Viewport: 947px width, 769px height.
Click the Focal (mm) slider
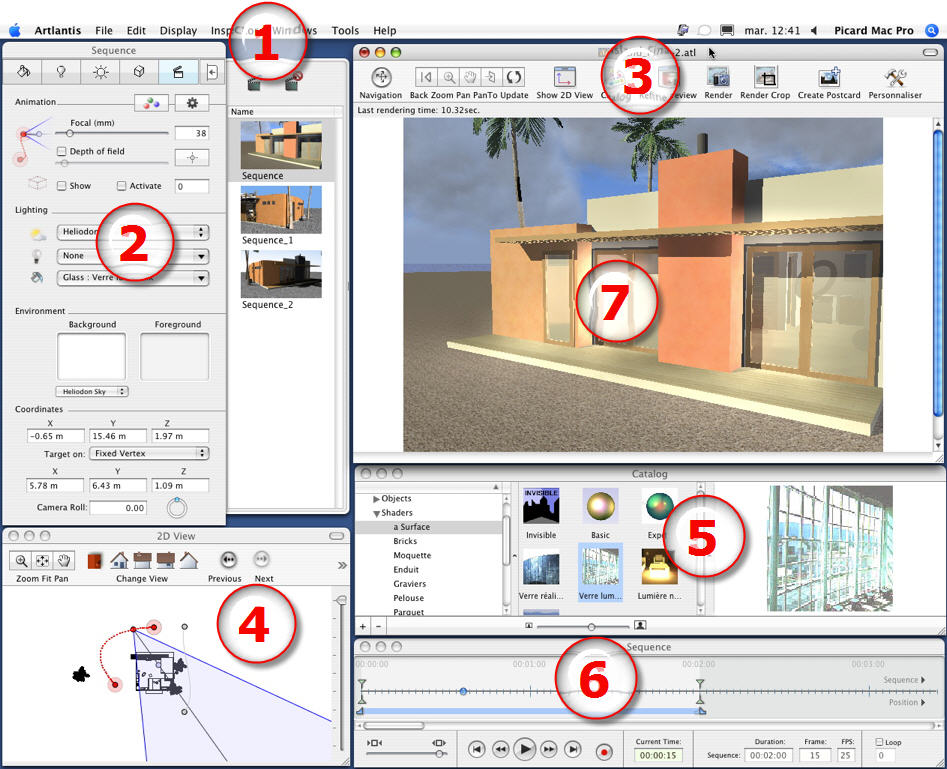[112, 132]
